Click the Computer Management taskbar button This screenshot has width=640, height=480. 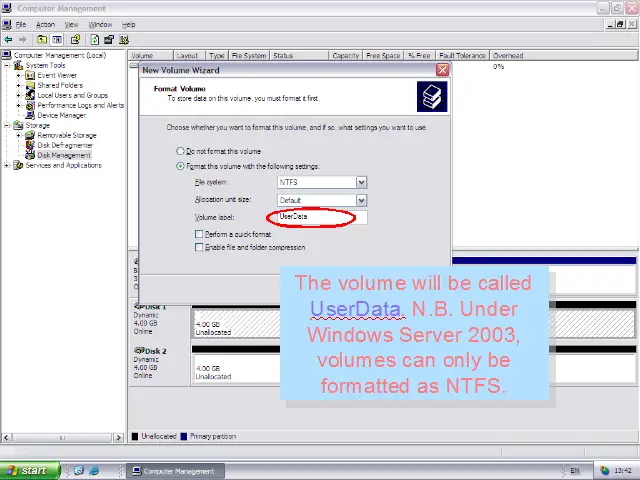coord(175,471)
